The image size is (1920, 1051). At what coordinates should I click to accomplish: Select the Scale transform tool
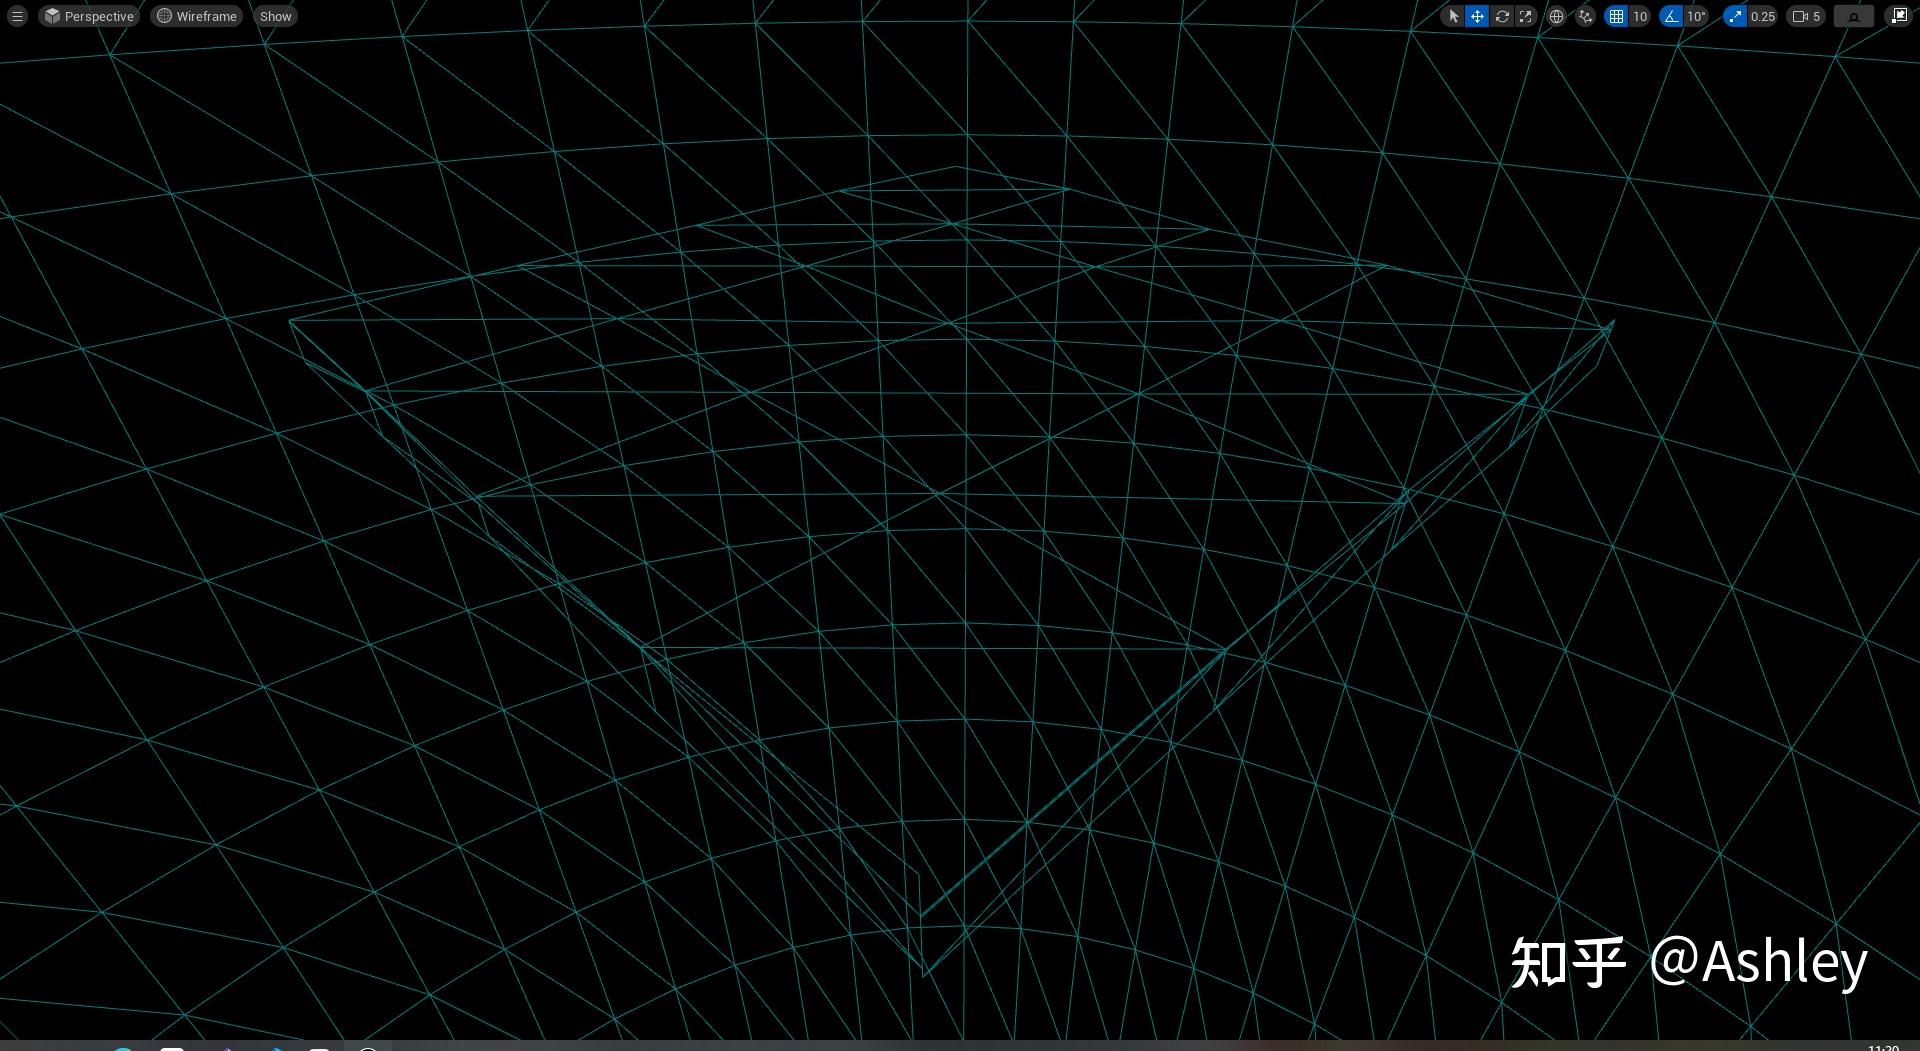pos(1526,16)
